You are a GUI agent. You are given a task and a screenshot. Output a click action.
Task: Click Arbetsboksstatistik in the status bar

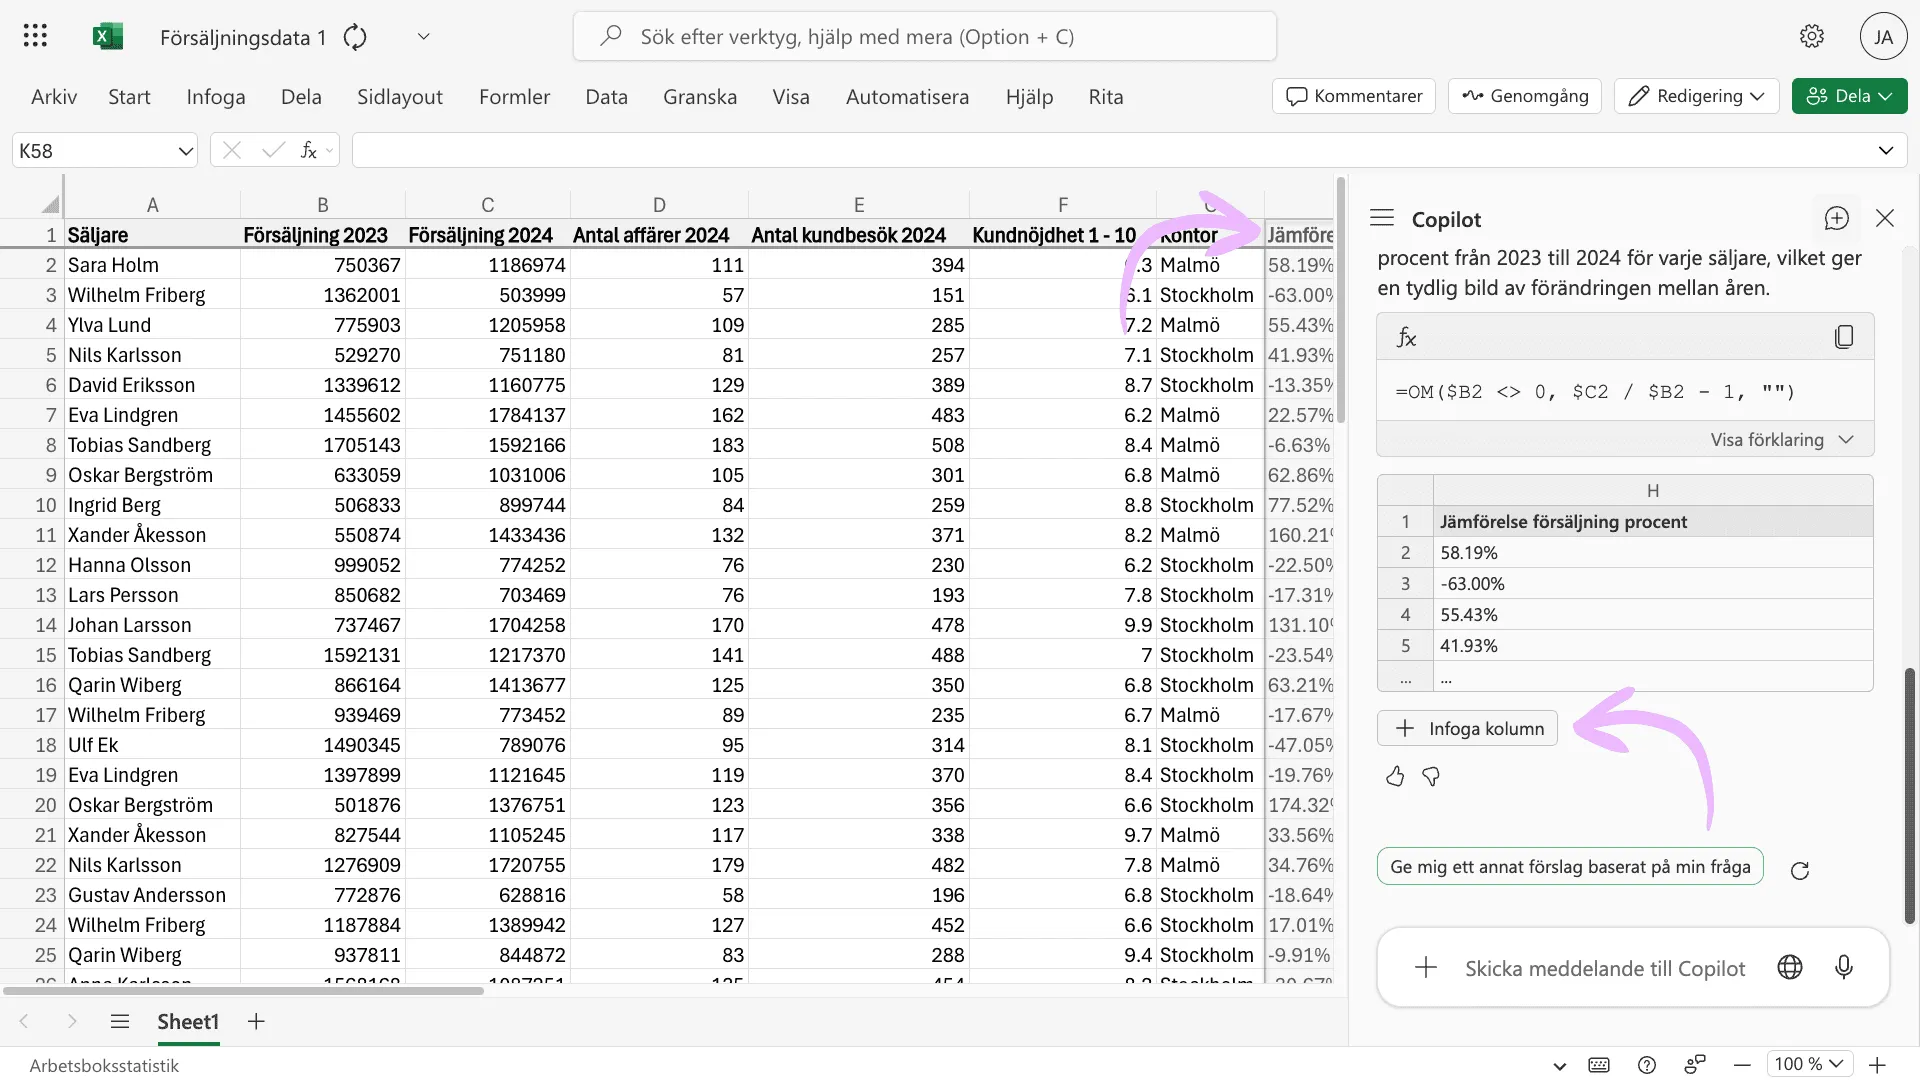pyautogui.click(x=104, y=1065)
